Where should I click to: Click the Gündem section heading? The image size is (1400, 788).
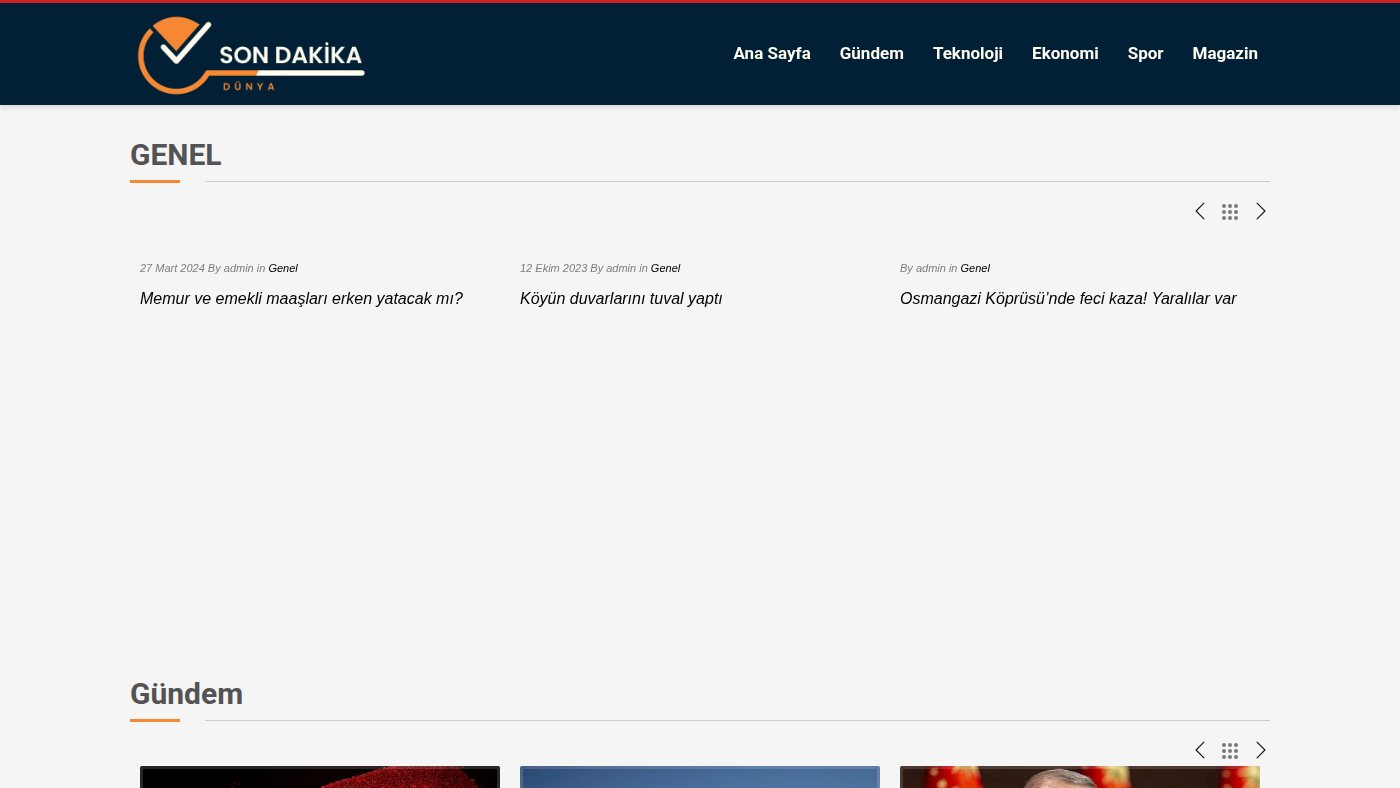186,694
